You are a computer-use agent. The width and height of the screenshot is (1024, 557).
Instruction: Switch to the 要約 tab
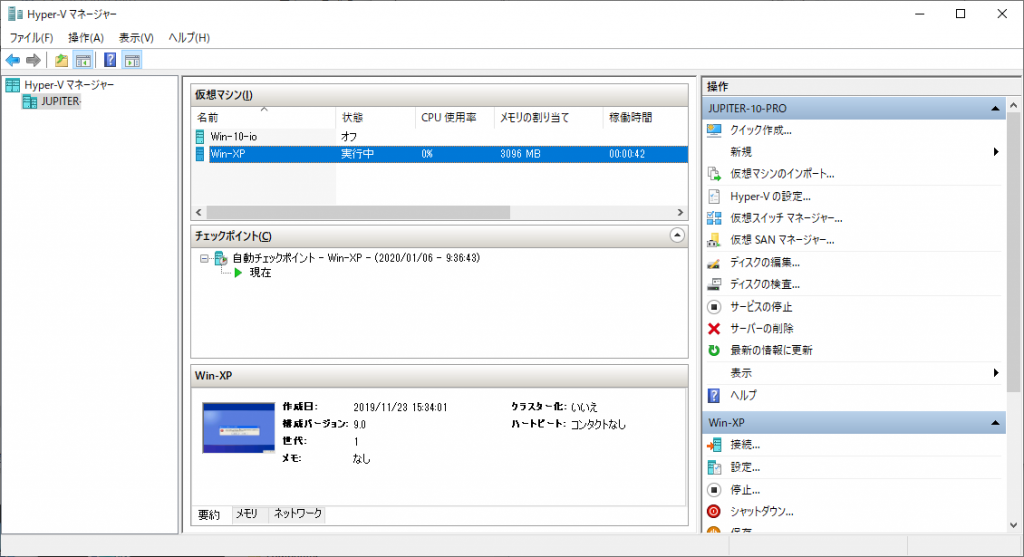[x=209, y=515]
